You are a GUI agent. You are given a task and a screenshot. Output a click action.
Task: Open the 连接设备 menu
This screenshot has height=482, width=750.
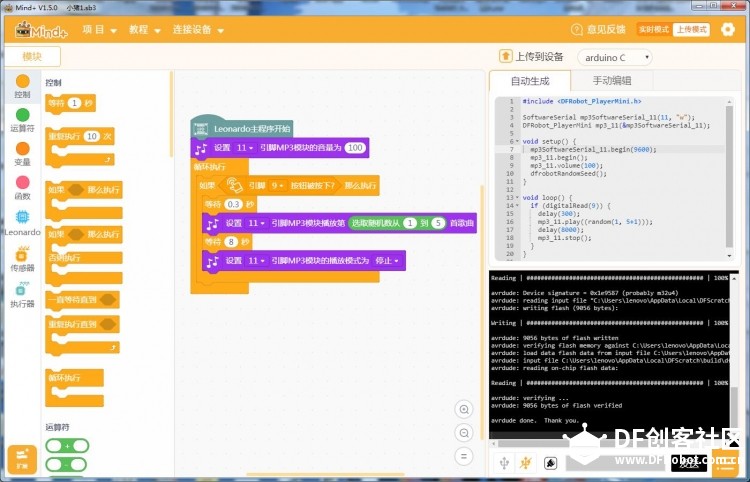198,30
